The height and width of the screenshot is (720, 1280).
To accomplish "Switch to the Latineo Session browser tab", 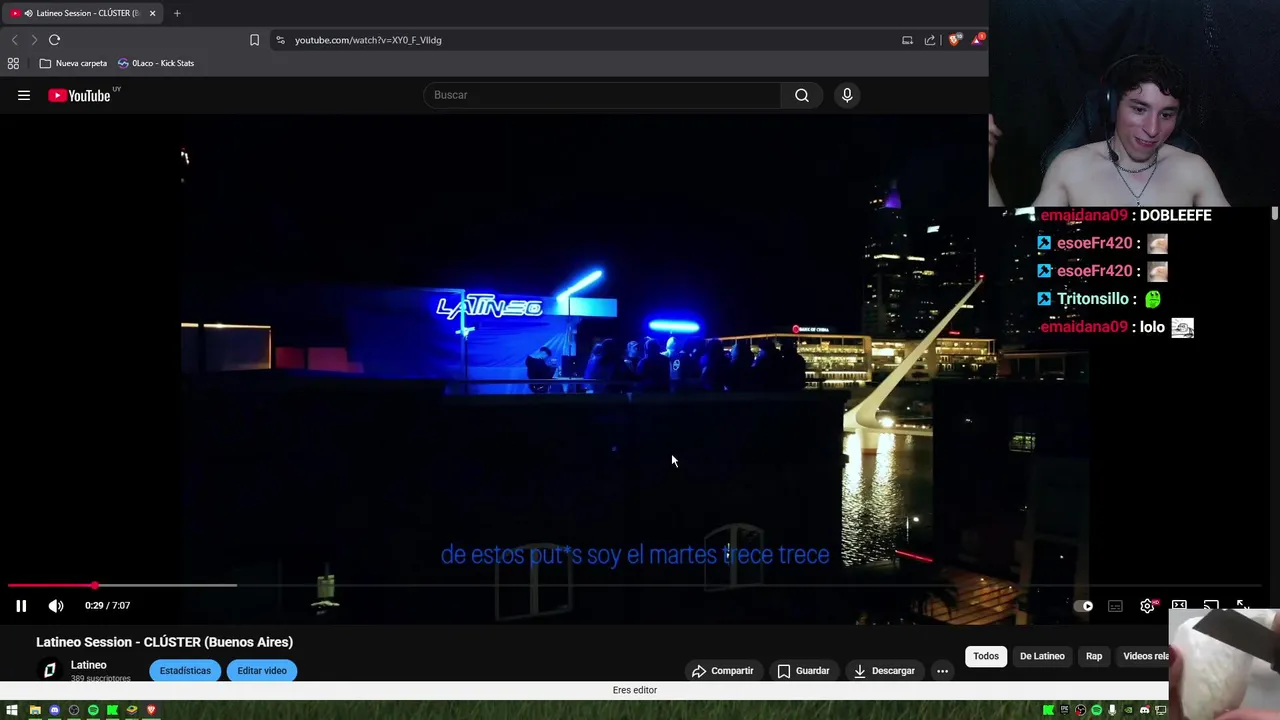I will [80, 13].
